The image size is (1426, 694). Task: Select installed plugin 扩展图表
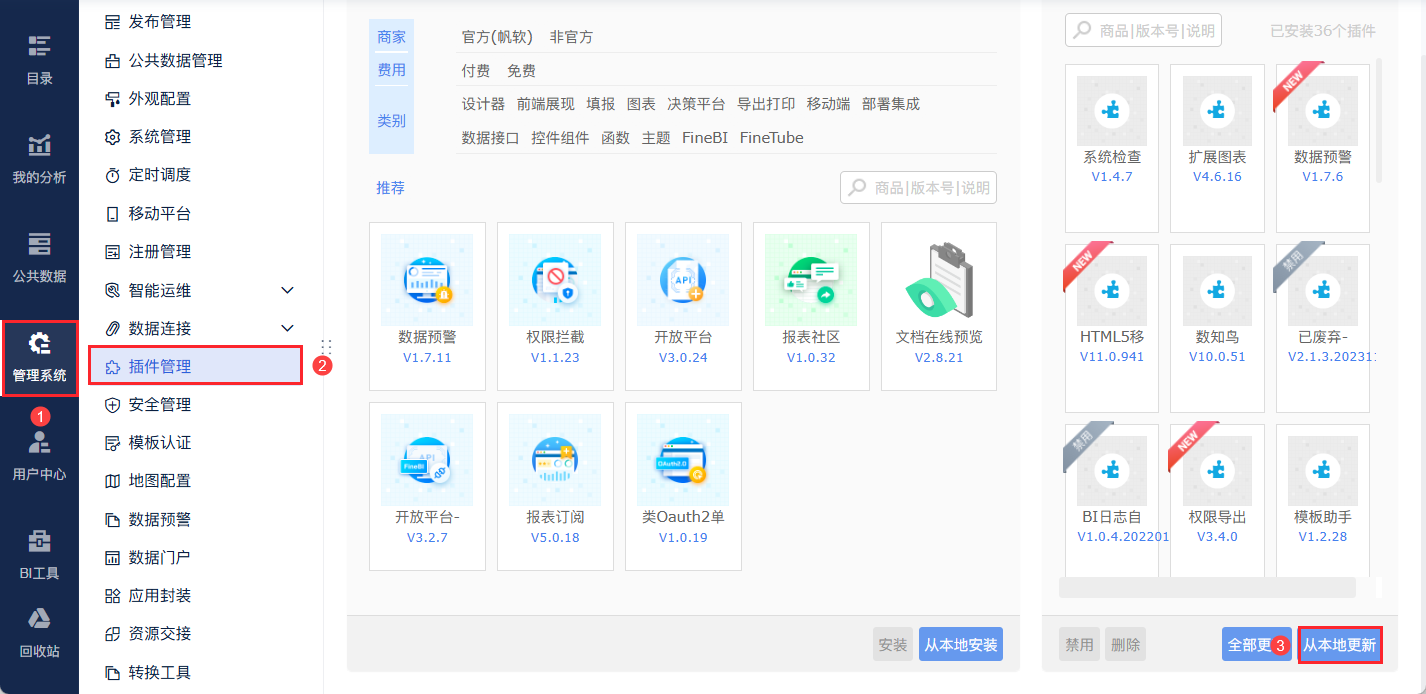click(1217, 148)
